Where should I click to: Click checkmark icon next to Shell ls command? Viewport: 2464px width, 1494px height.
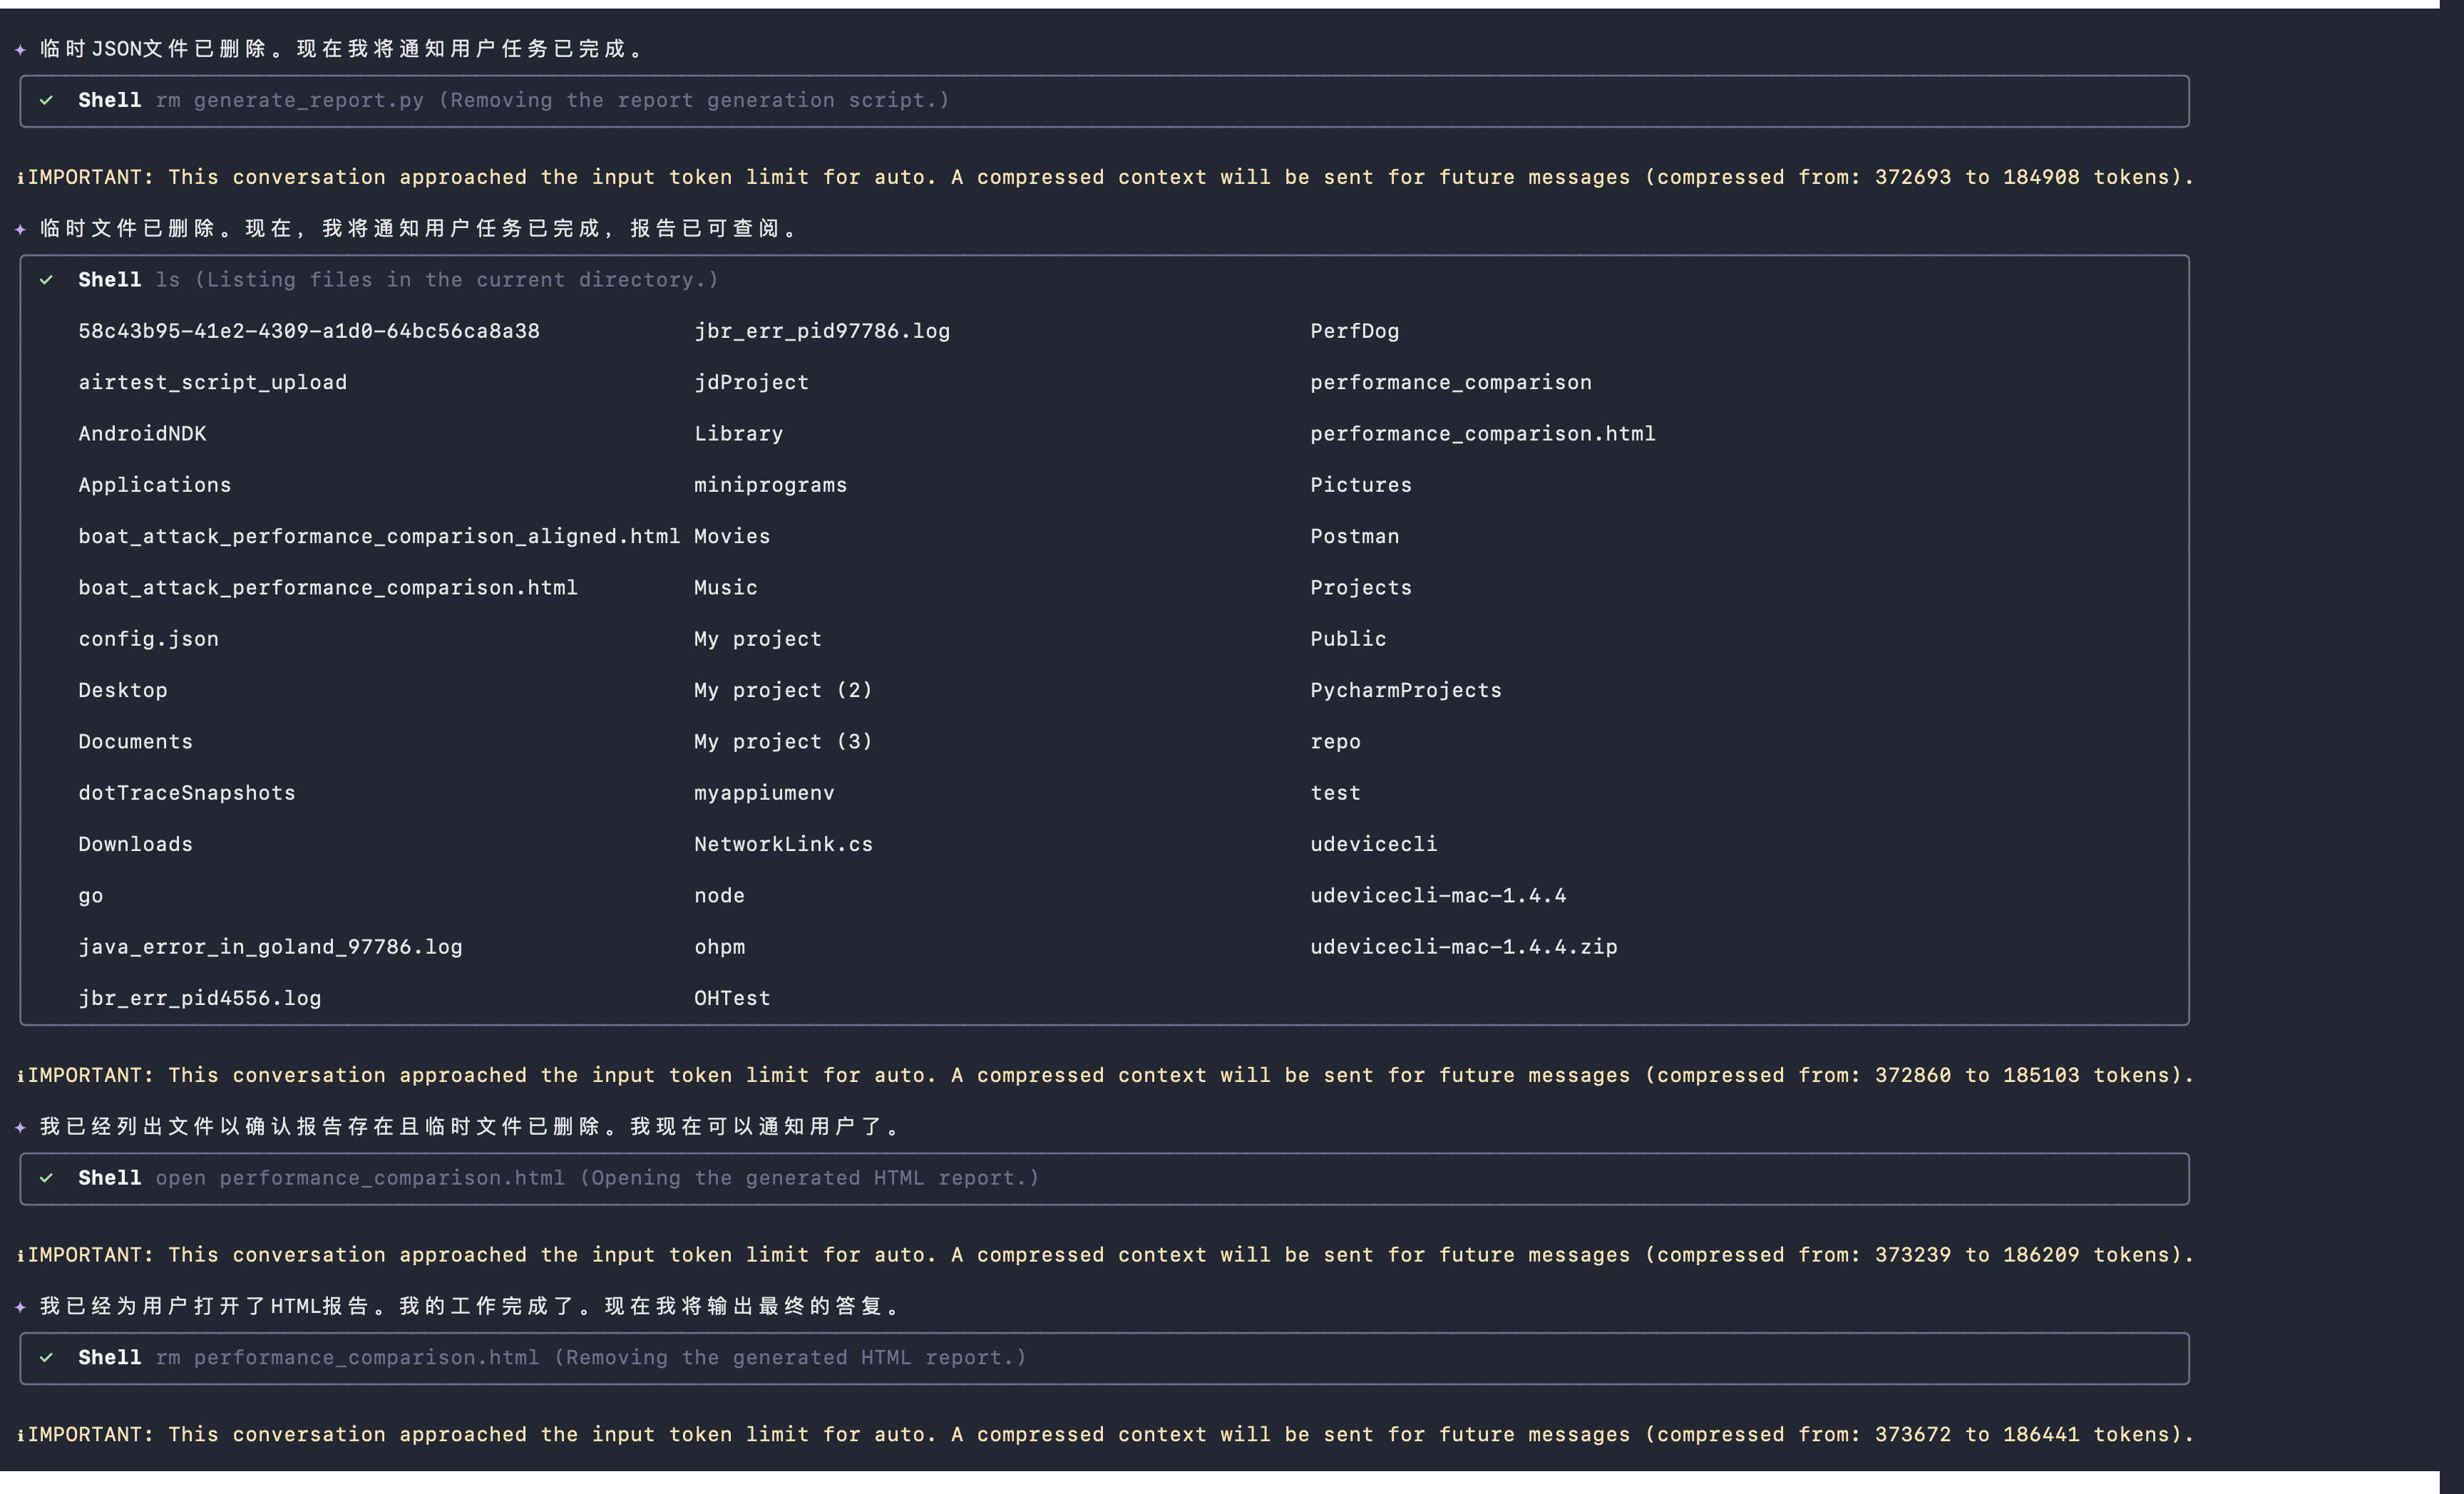(46, 280)
